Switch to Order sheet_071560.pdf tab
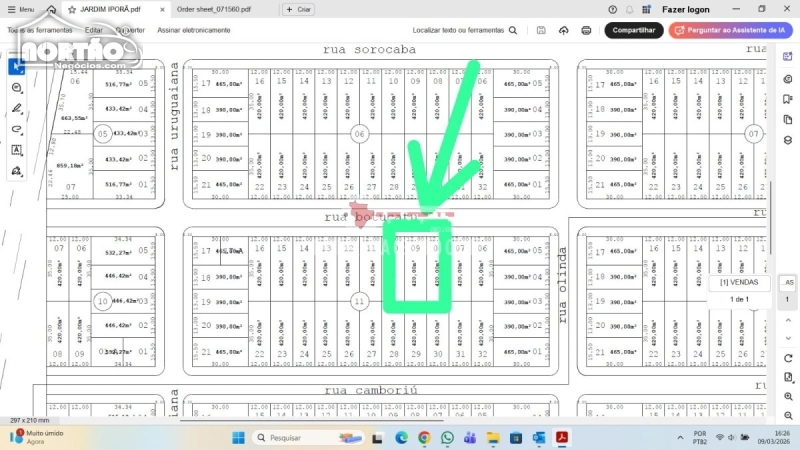800x450 pixels. (x=213, y=8)
